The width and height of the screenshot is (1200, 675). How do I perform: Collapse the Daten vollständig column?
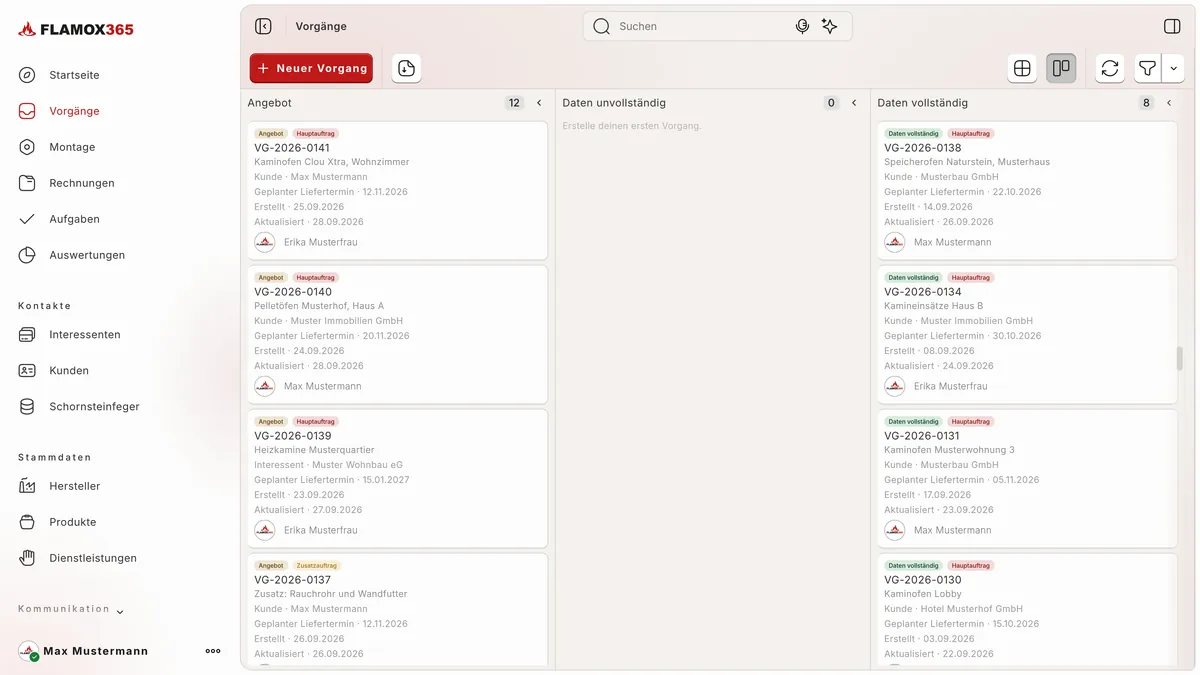click(x=1169, y=103)
